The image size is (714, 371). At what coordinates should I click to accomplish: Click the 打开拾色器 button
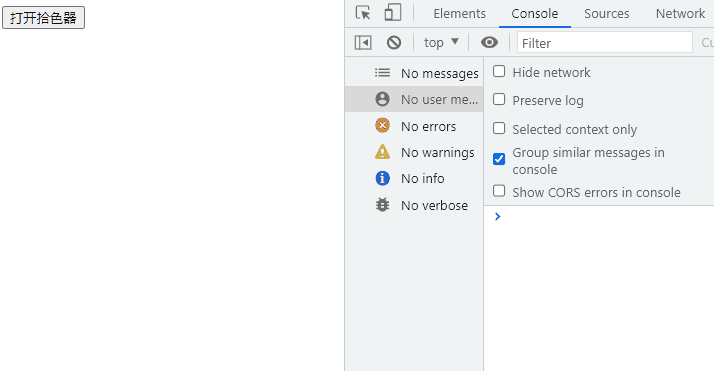pyautogui.click(x=43, y=18)
